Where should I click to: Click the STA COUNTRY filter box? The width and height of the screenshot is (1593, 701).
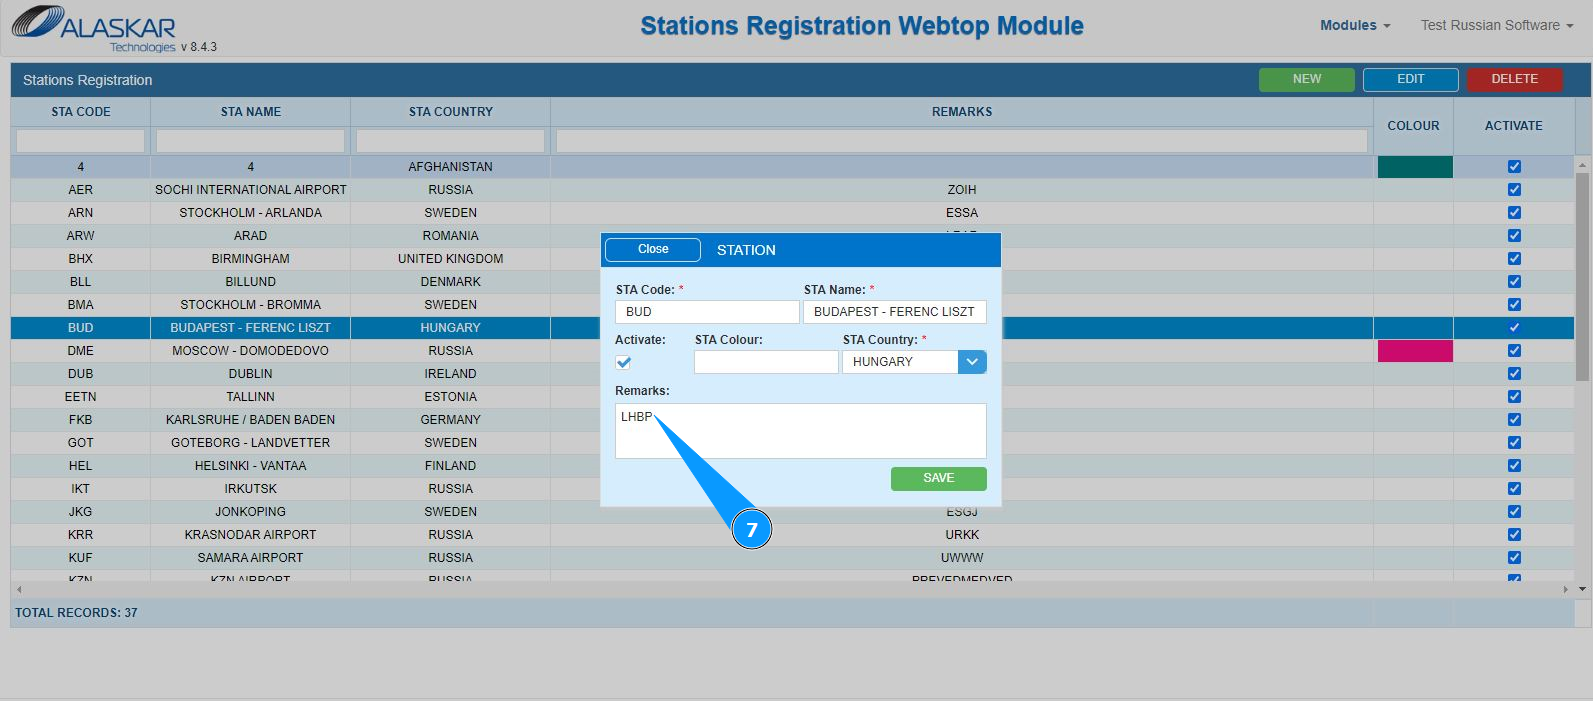[x=450, y=141]
